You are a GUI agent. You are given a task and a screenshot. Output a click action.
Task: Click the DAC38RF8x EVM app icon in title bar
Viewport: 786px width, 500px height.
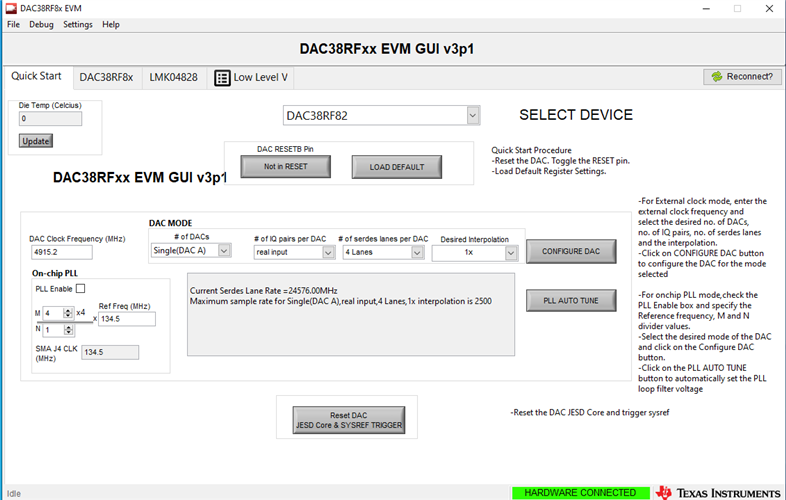[11, 8]
